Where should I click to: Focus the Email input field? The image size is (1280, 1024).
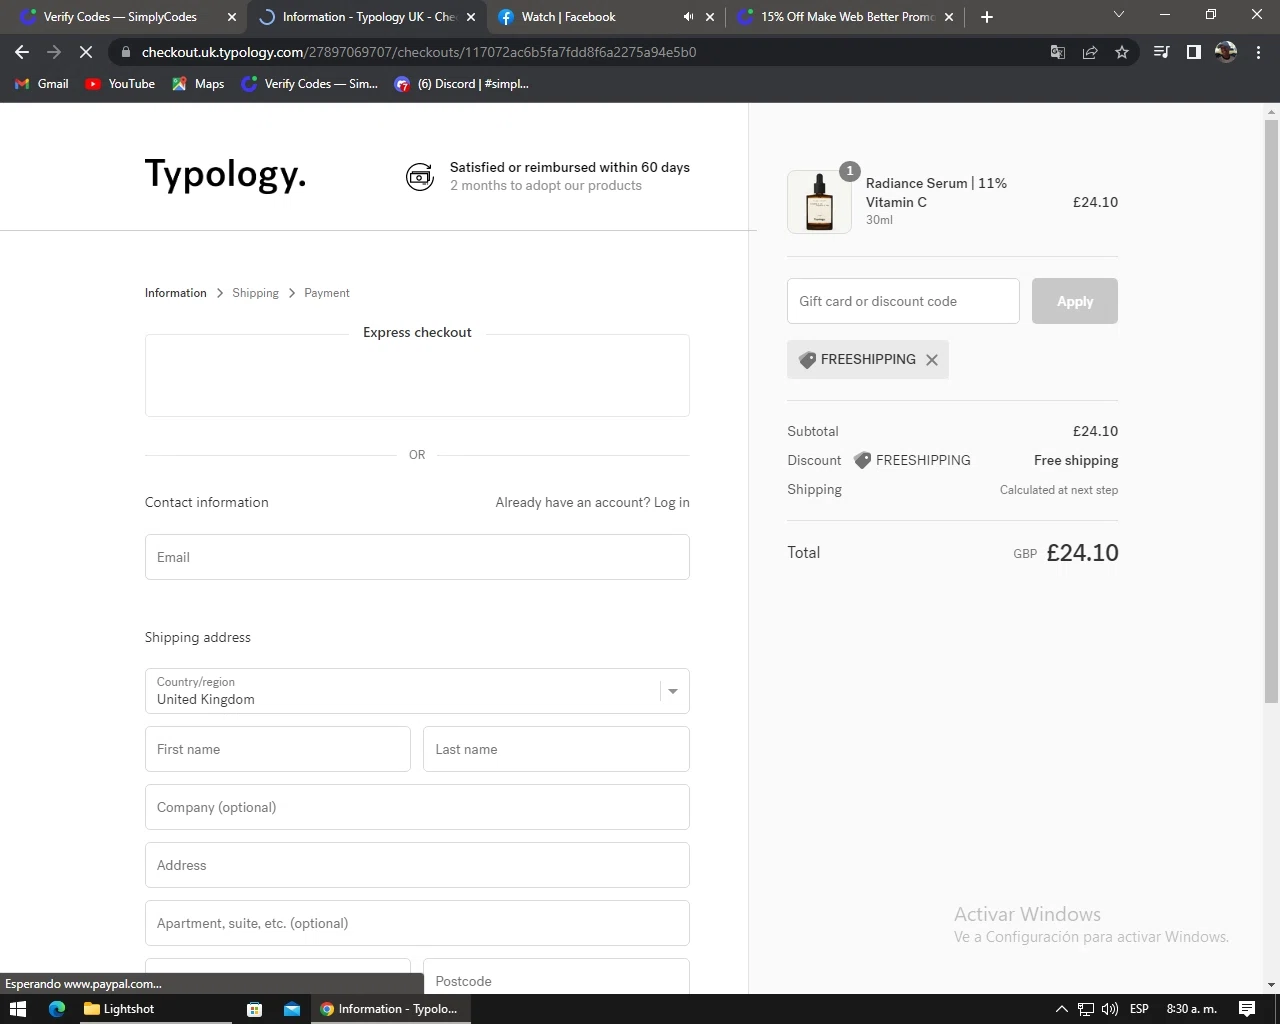coord(417,557)
